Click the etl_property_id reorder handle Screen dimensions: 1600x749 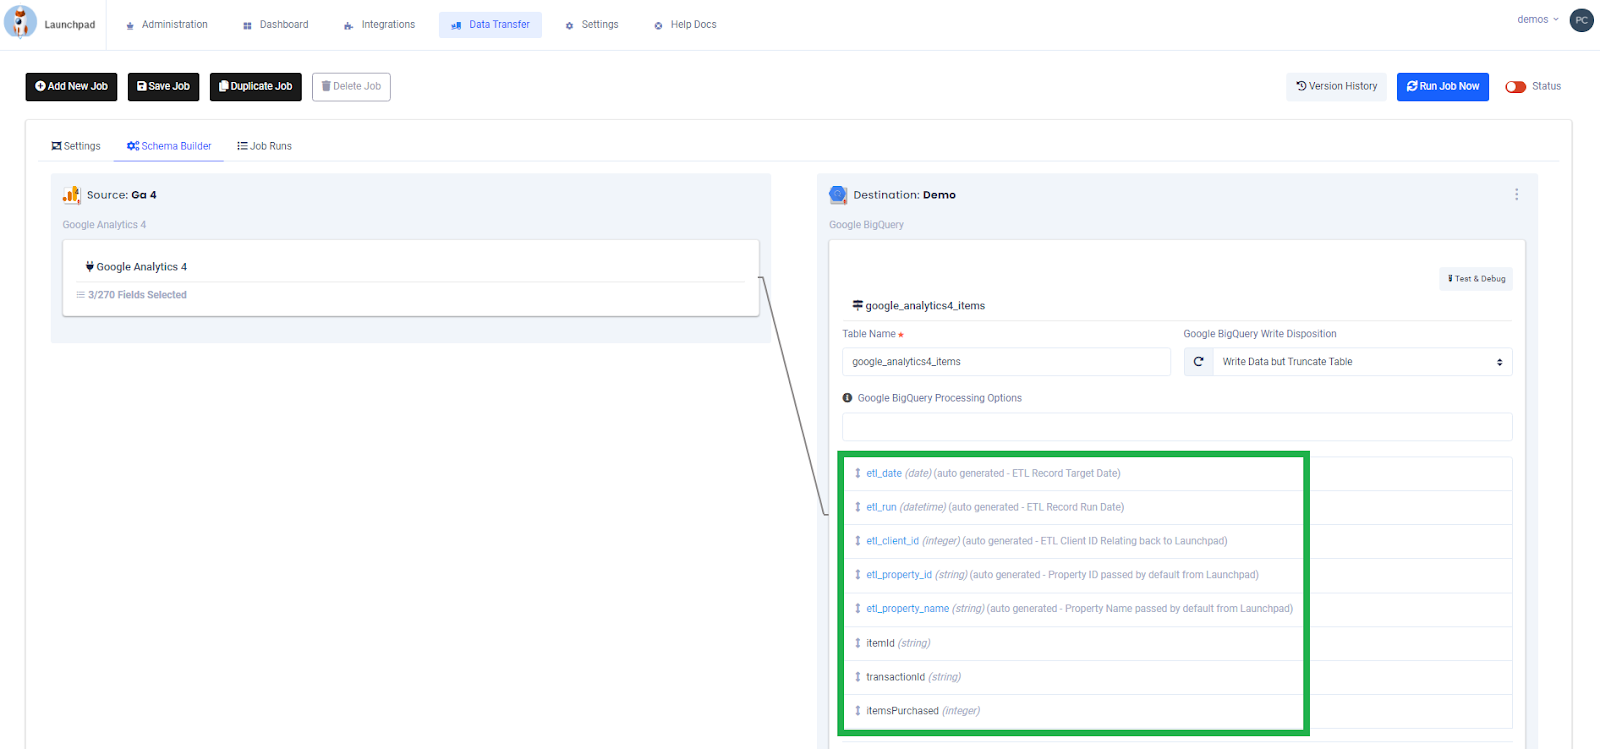[x=858, y=575]
